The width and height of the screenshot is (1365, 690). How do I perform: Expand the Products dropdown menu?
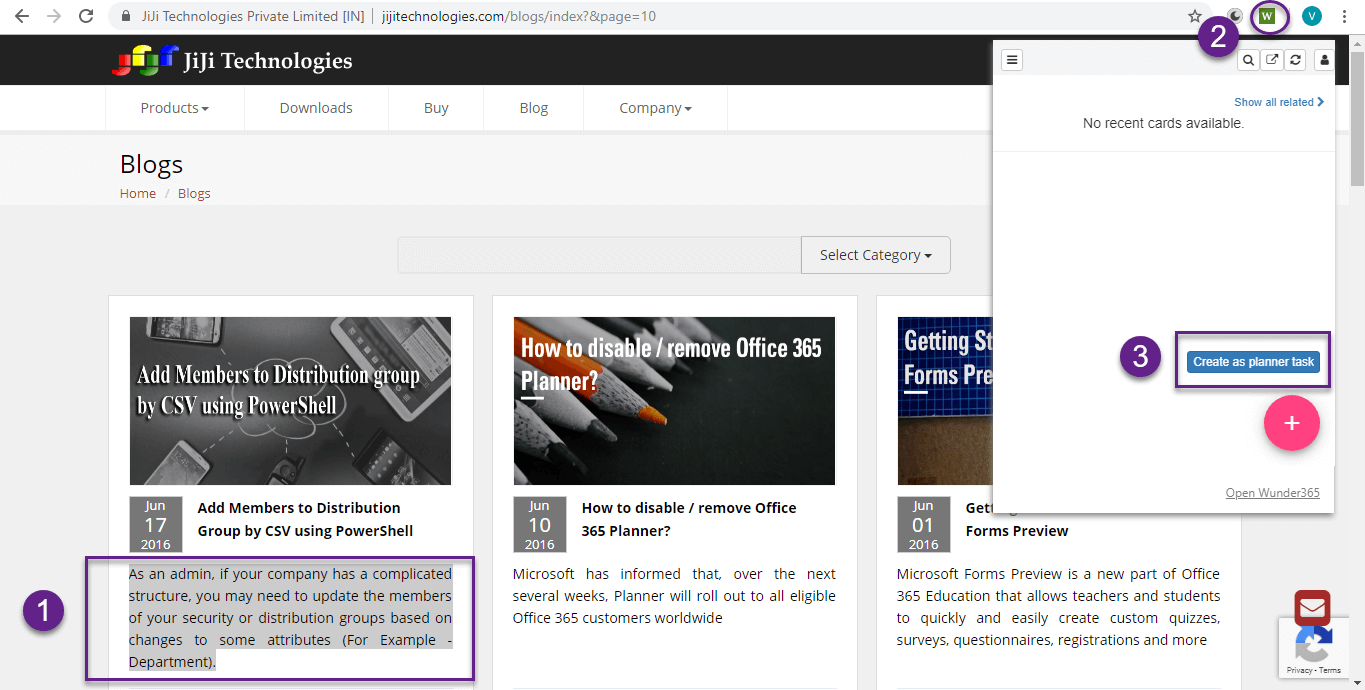(x=174, y=108)
